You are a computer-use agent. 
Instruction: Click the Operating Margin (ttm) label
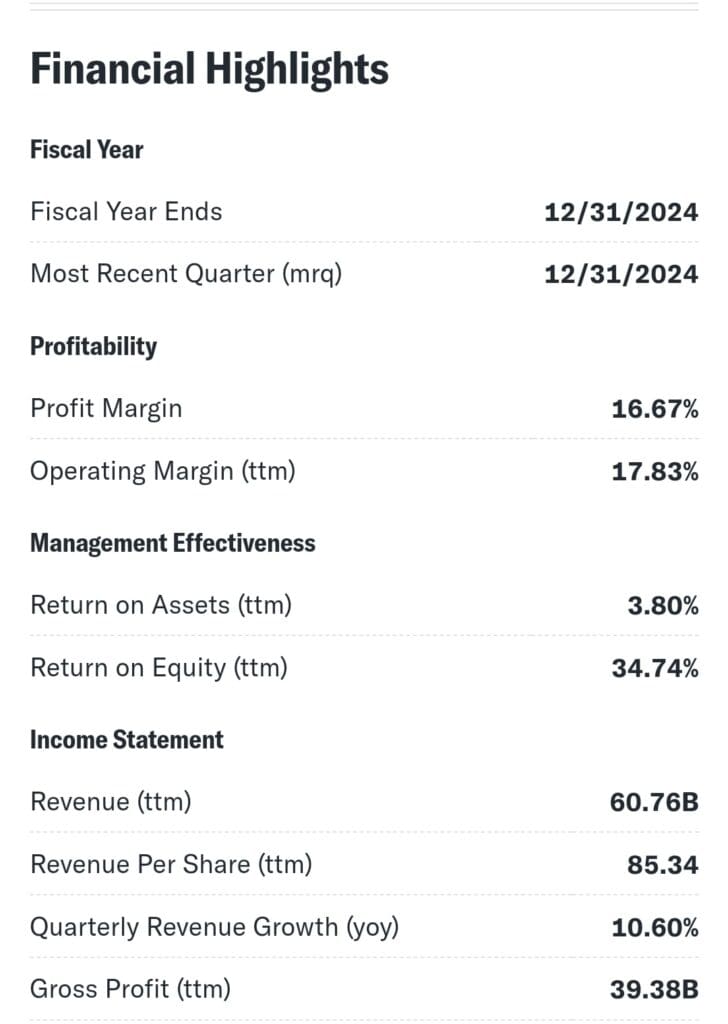pos(163,470)
